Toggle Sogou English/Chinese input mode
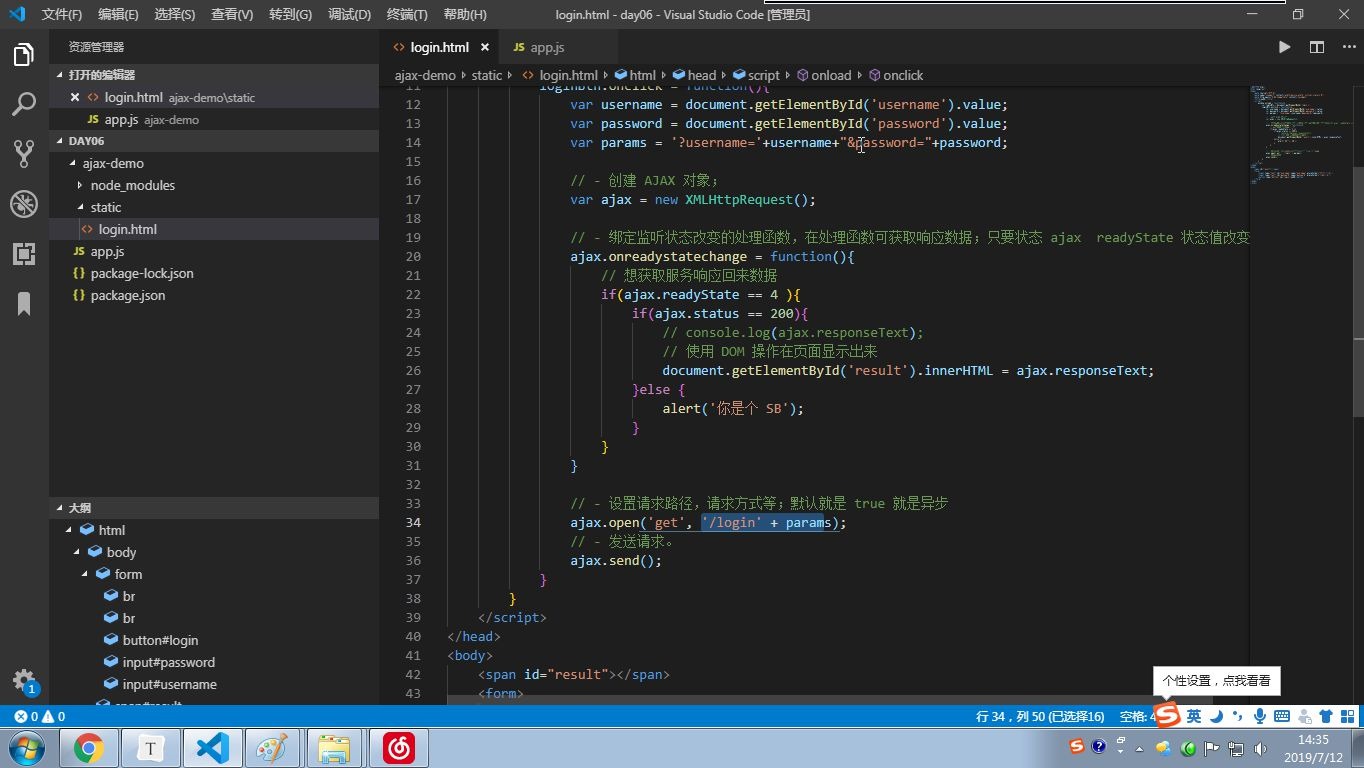The image size is (1364, 768). point(1193,716)
